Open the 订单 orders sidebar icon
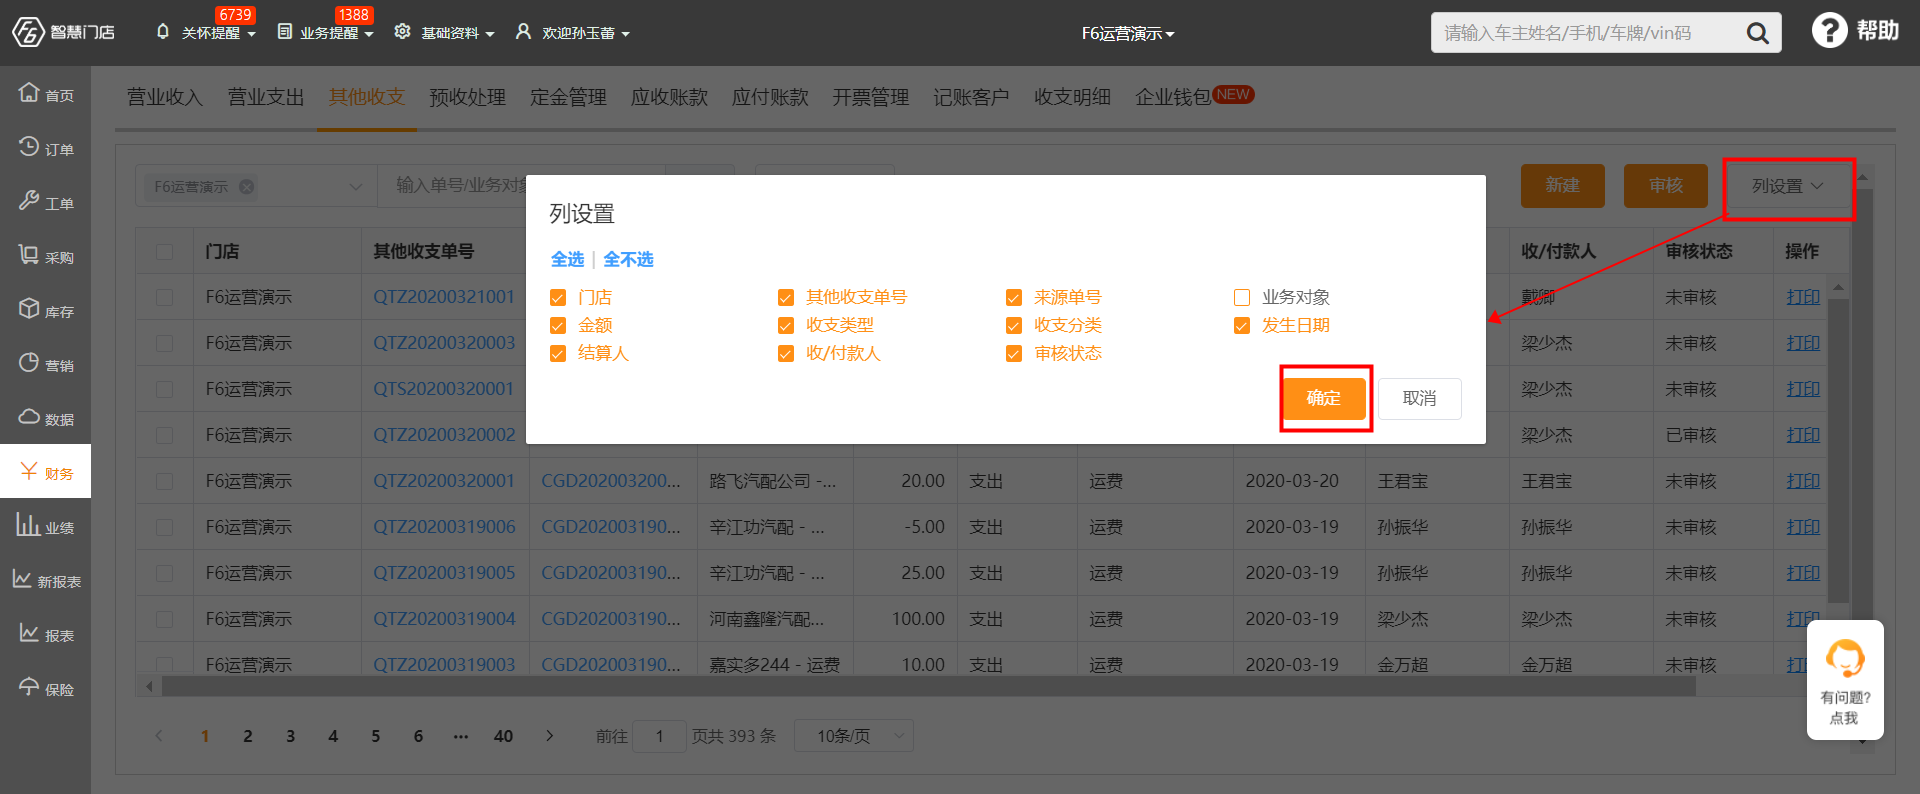1920x794 pixels. 29,147
